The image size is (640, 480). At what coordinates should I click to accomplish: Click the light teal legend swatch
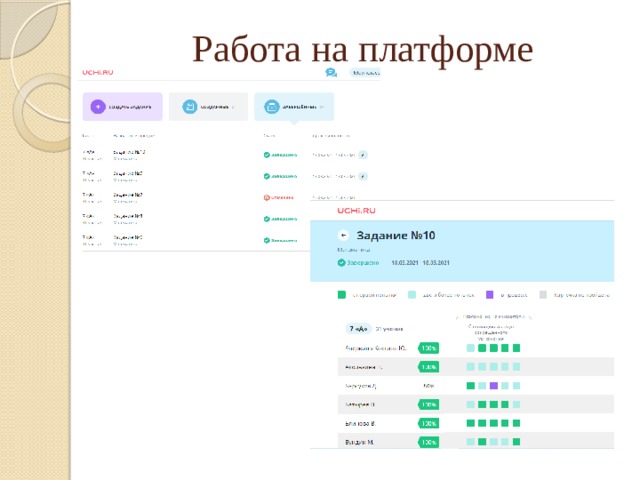(412, 295)
